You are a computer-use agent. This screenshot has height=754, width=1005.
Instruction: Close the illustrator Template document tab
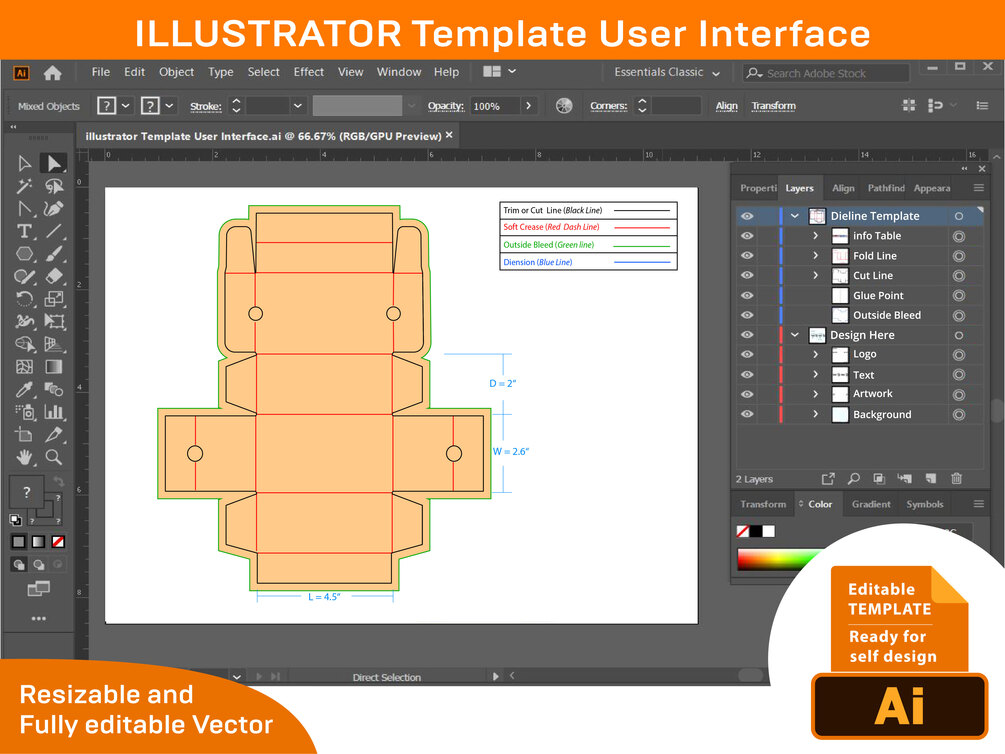pyautogui.click(x=449, y=135)
